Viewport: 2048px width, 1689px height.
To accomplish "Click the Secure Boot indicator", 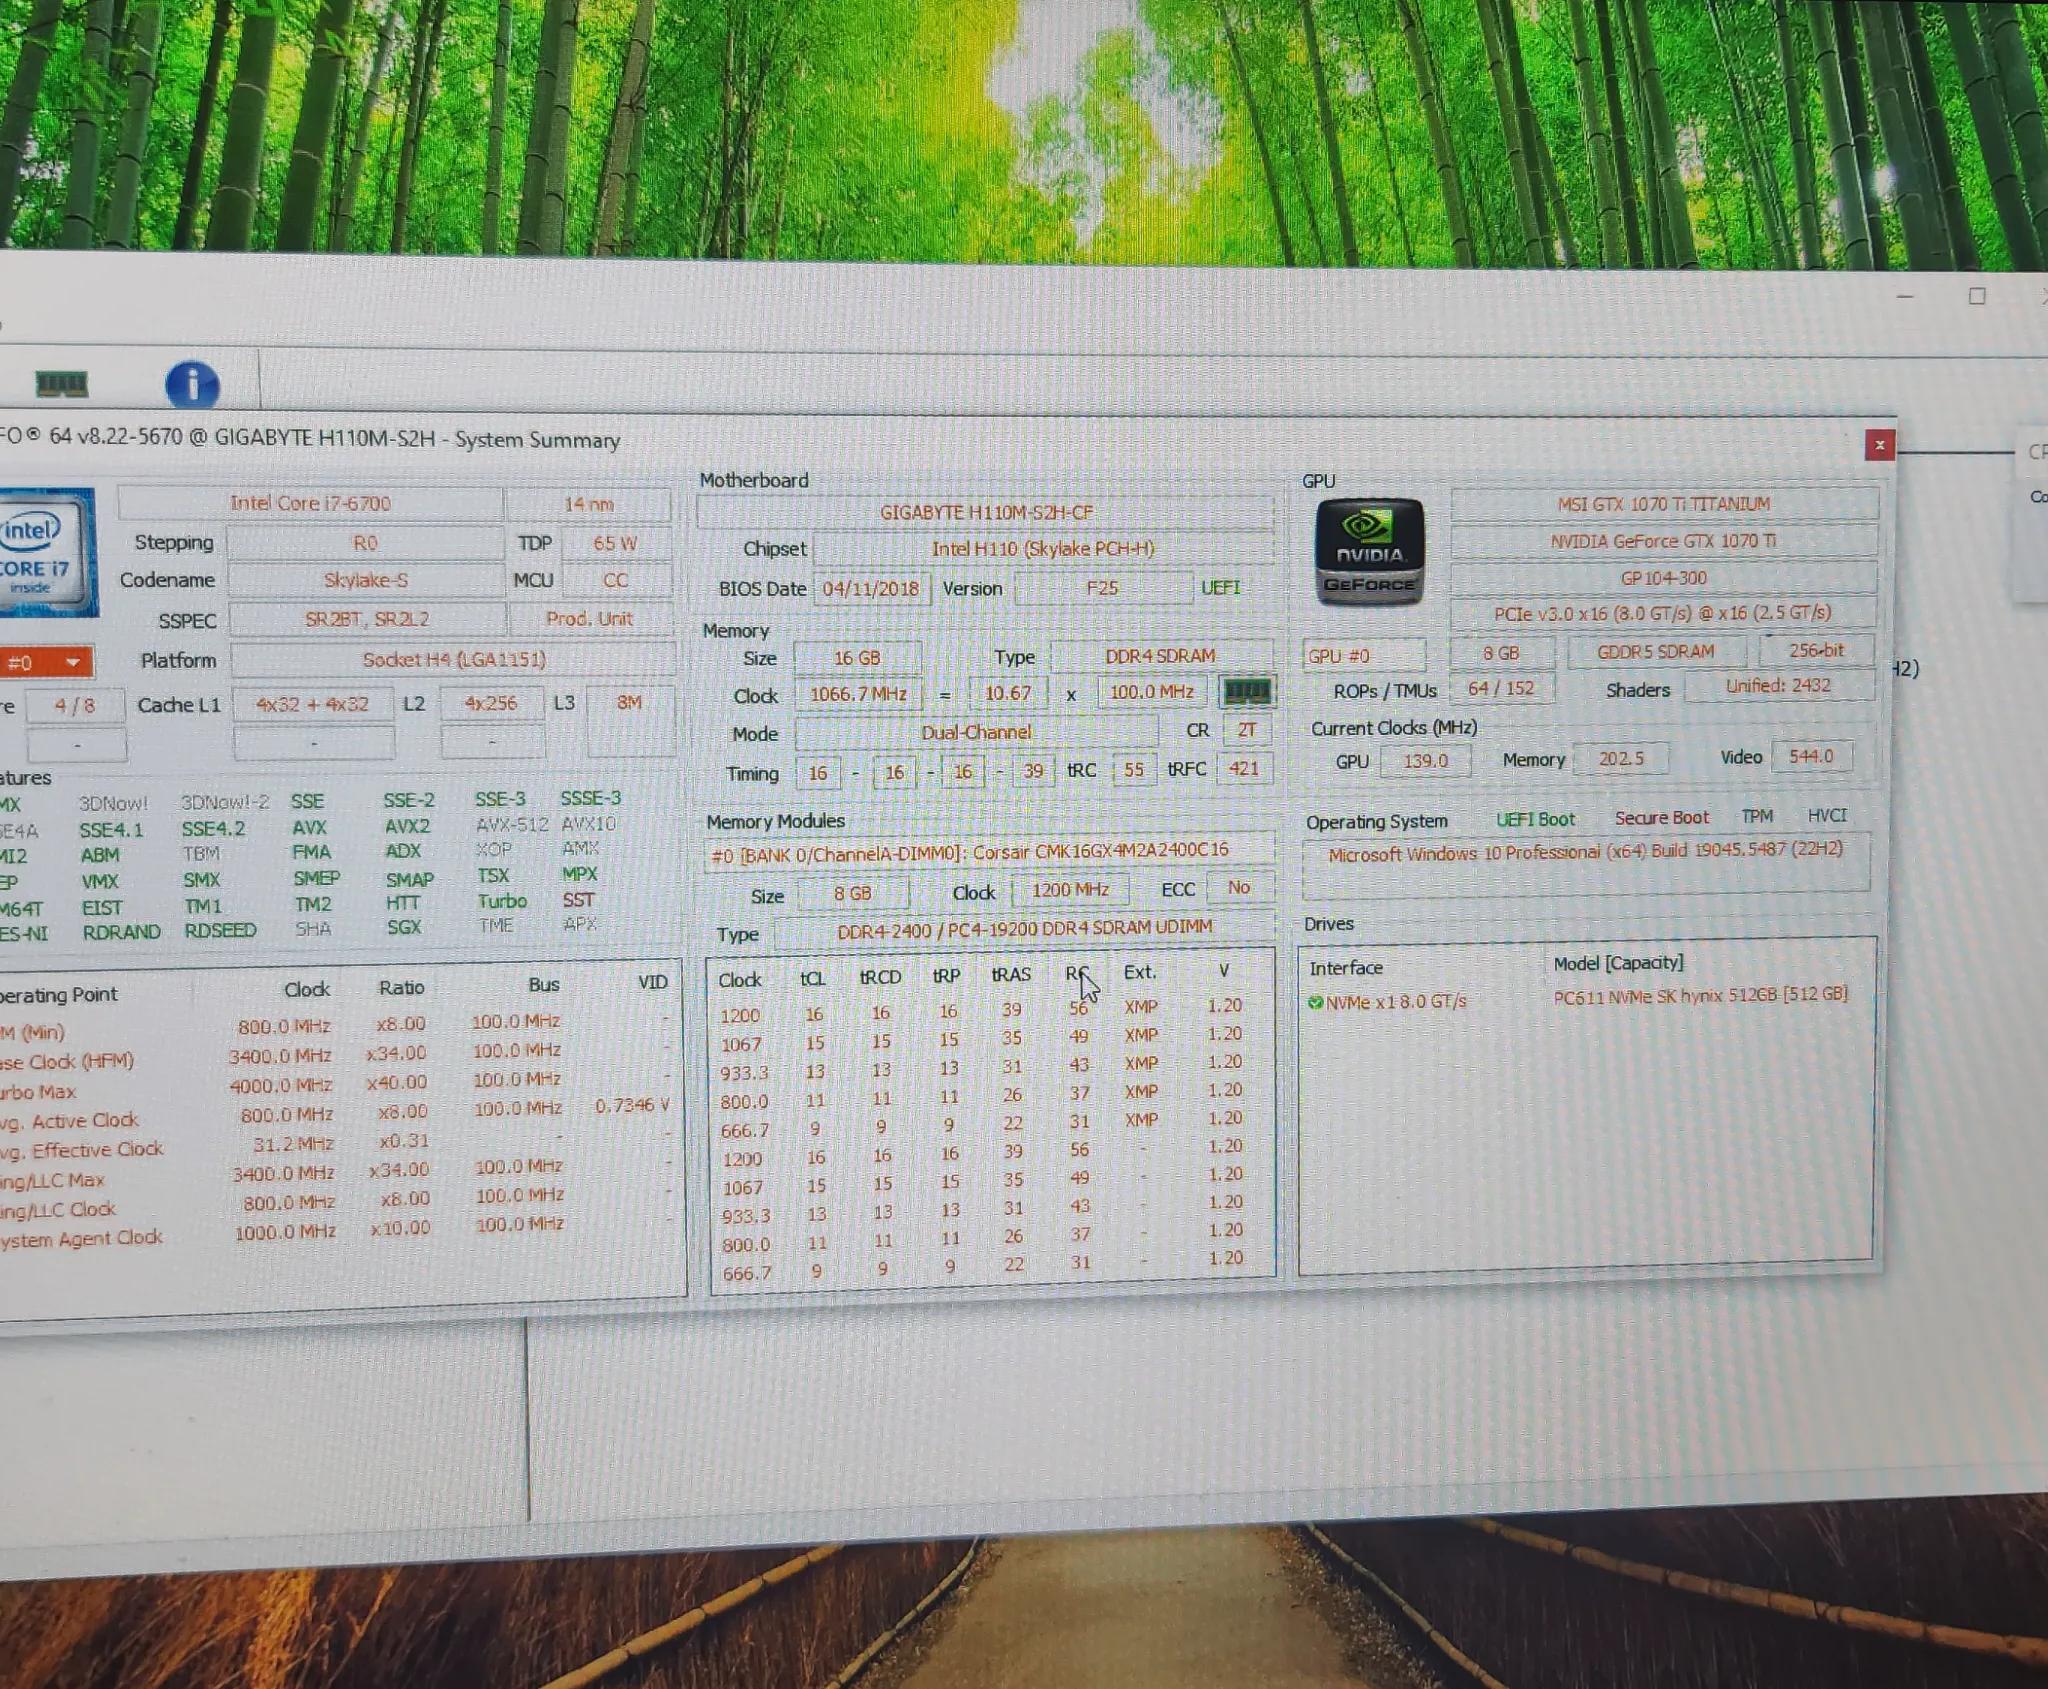I will [x=1662, y=818].
